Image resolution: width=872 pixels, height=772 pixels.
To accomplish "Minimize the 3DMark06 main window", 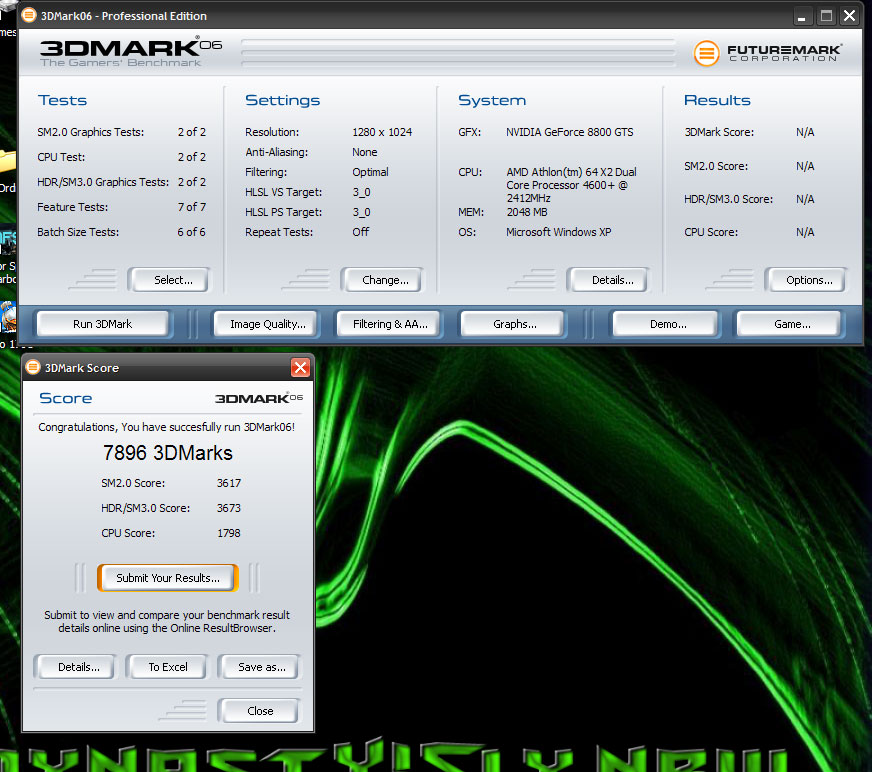I will coord(801,16).
